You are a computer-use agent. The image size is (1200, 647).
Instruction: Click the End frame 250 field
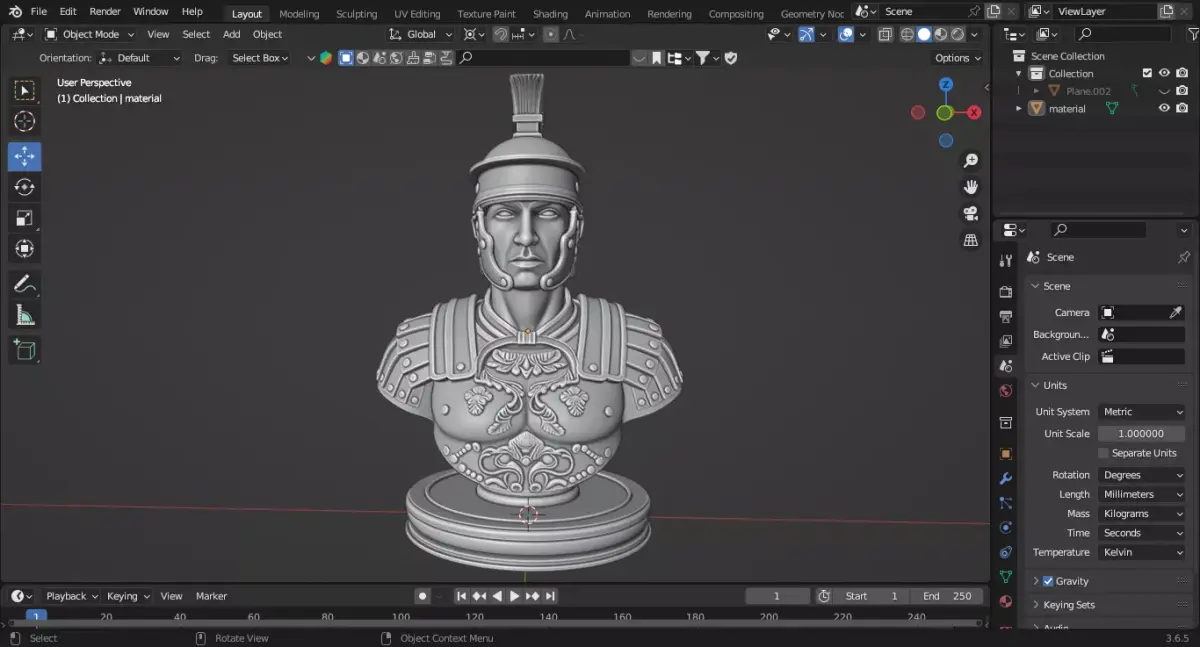(x=946, y=596)
